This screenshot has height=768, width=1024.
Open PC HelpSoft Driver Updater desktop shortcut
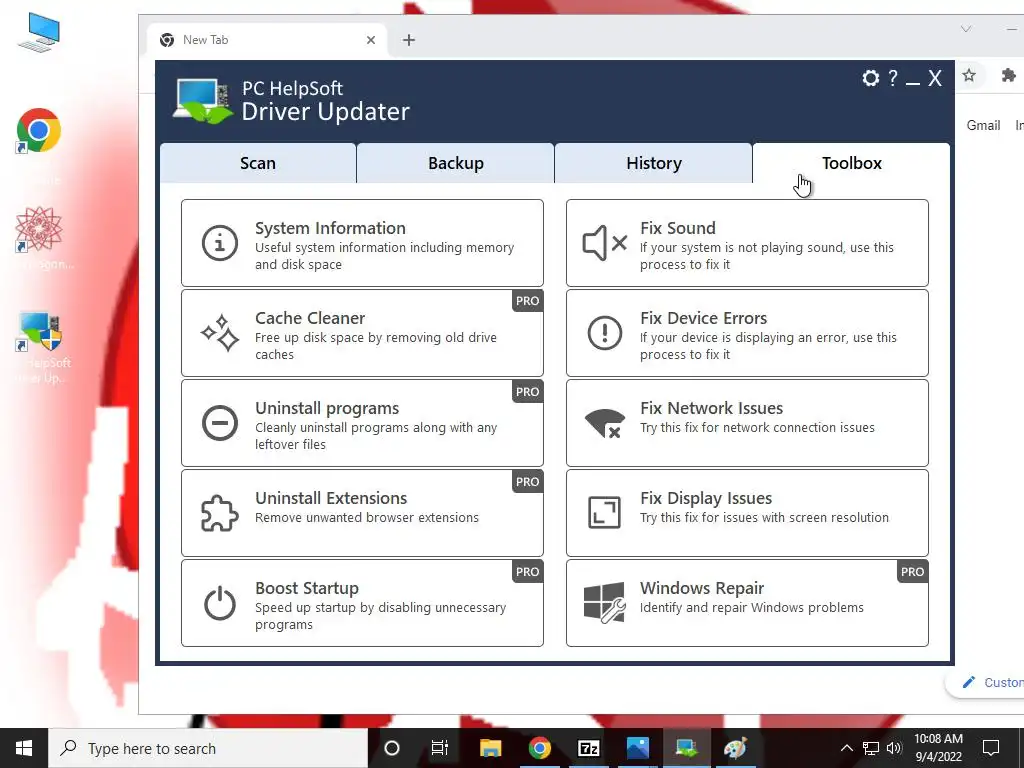point(40,332)
